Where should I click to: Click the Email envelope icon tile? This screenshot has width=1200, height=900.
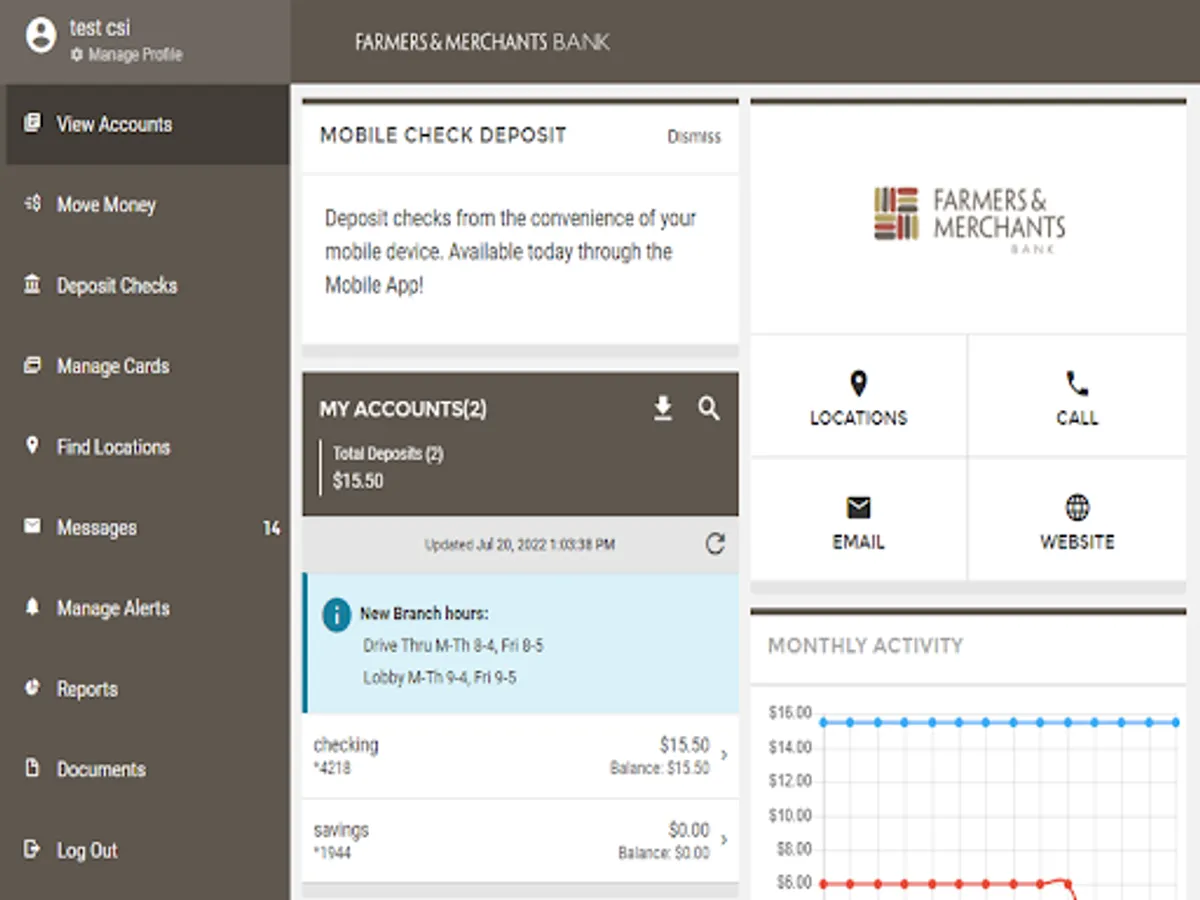[x=858, y=508]
